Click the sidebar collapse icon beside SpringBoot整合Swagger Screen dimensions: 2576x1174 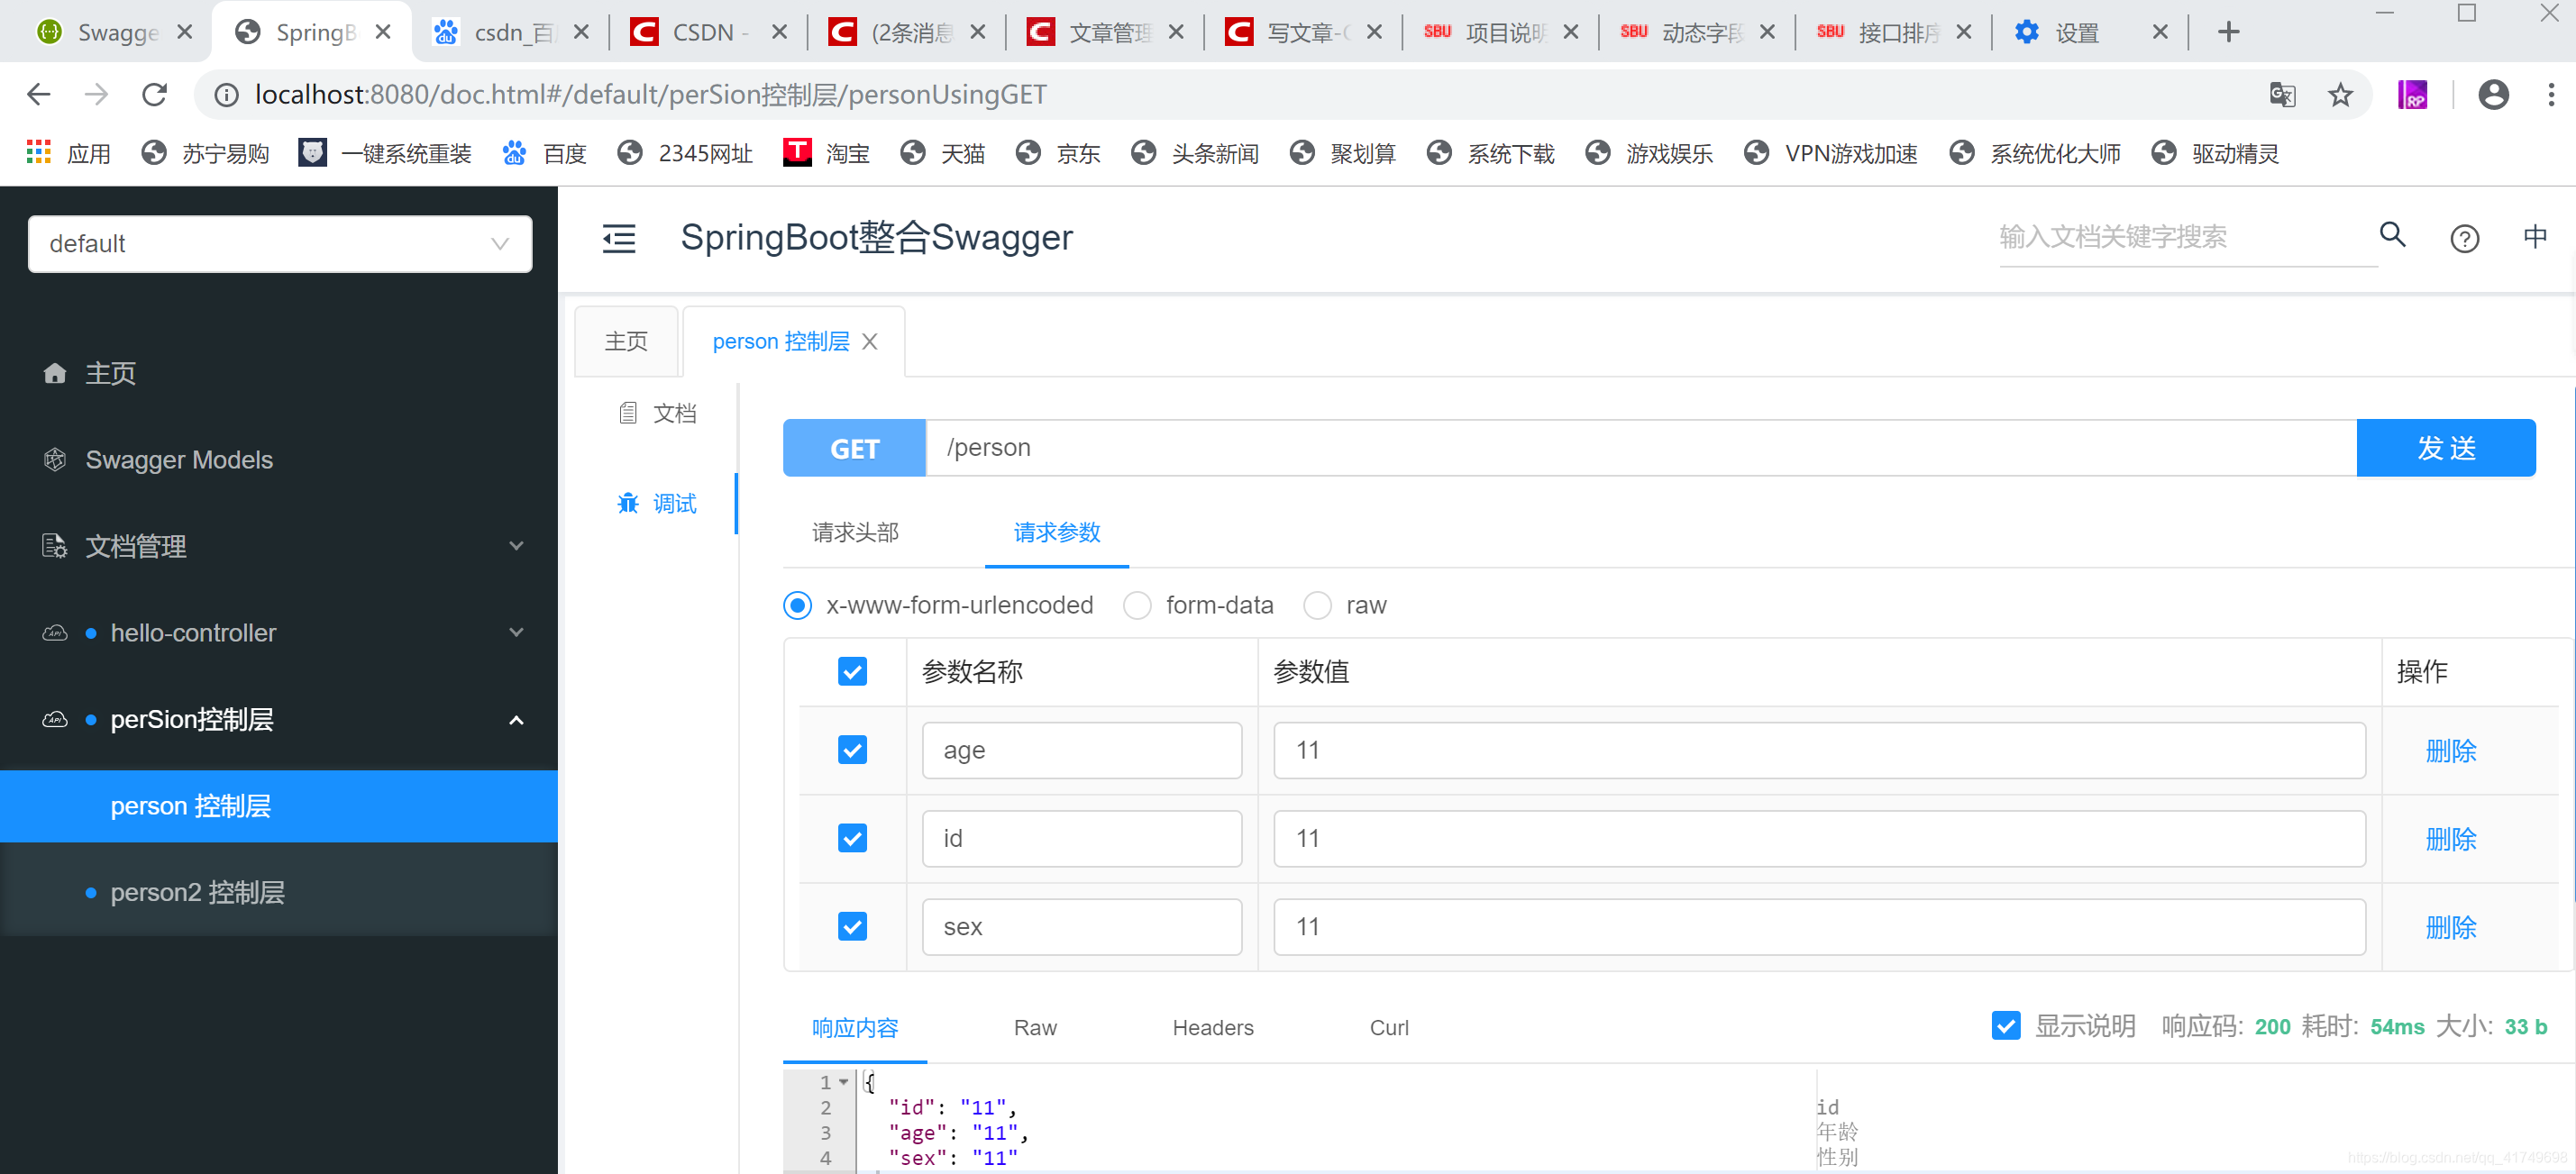coord(619,239)
